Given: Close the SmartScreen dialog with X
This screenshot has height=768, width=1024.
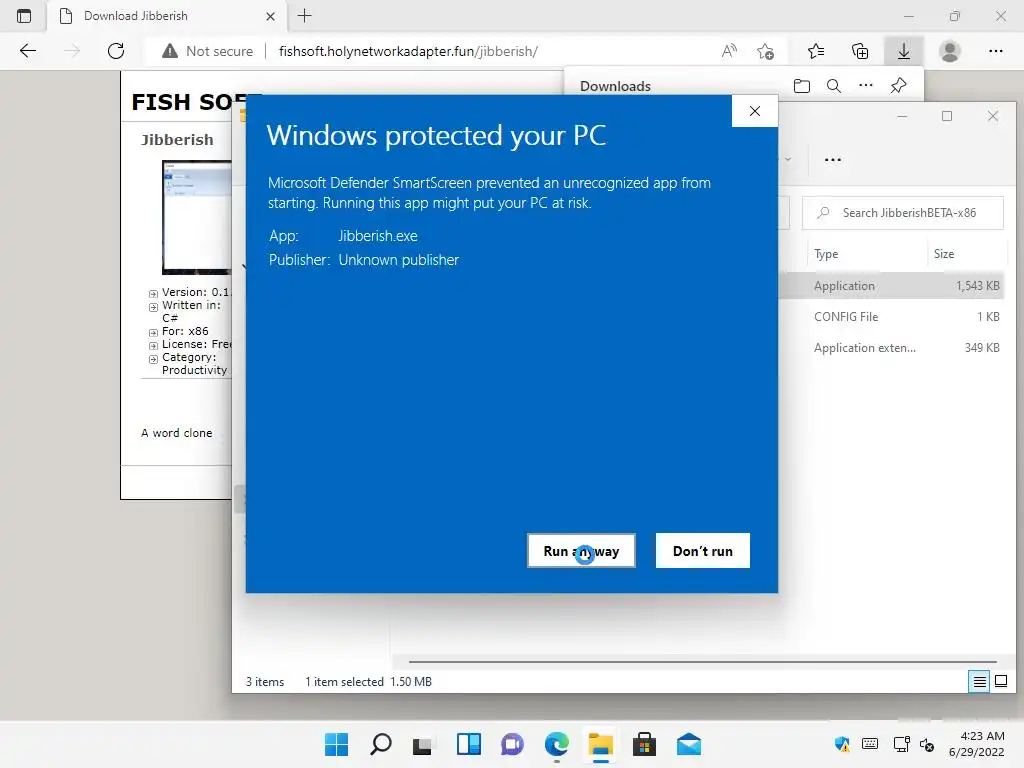Looking at the screenshot, I should point(755,111).
